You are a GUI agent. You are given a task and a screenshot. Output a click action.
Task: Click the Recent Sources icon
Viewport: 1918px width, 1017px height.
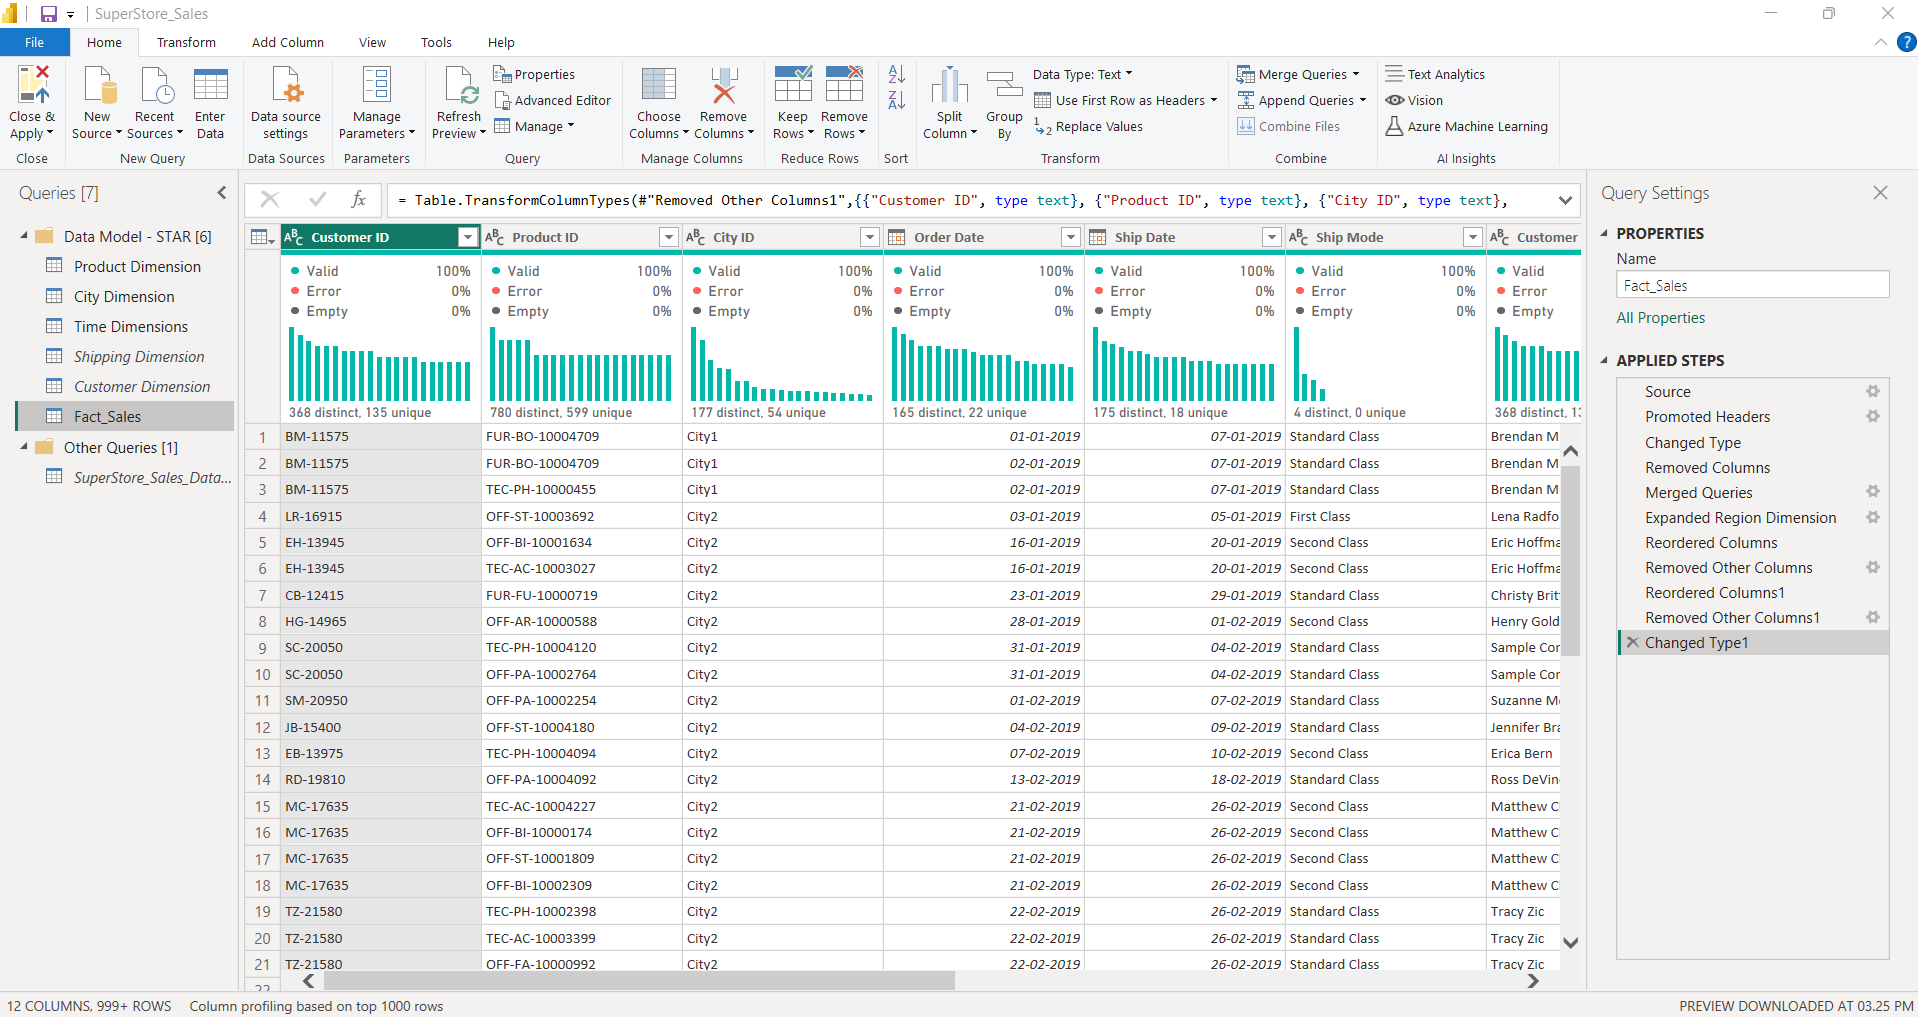[156, 85]
